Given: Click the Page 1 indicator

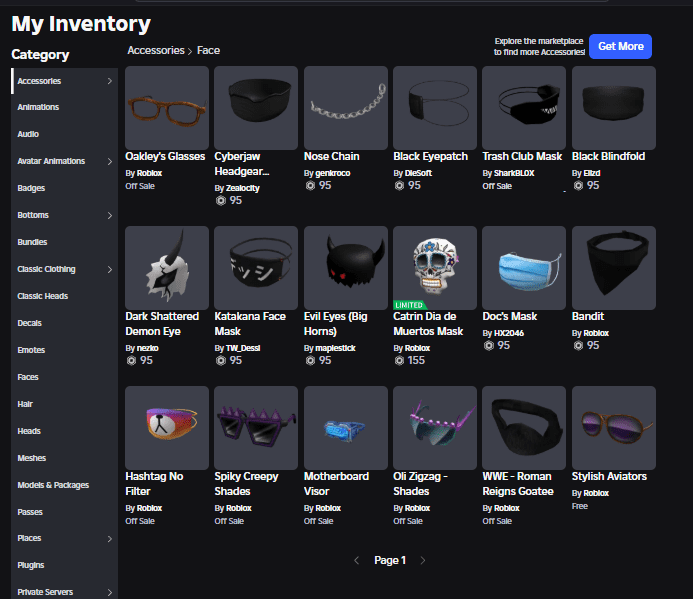Looking at the screenshot, I should tap(390, 561).
